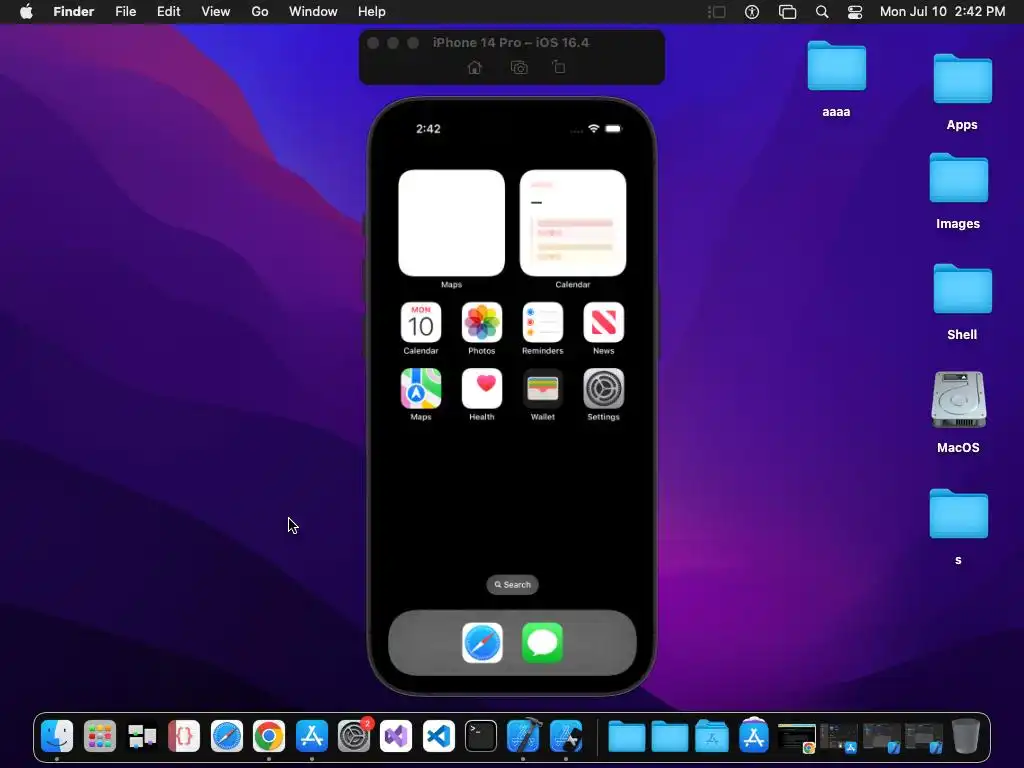
Task: Open the Settings app on the iPhone
Action: pos(603,388)
